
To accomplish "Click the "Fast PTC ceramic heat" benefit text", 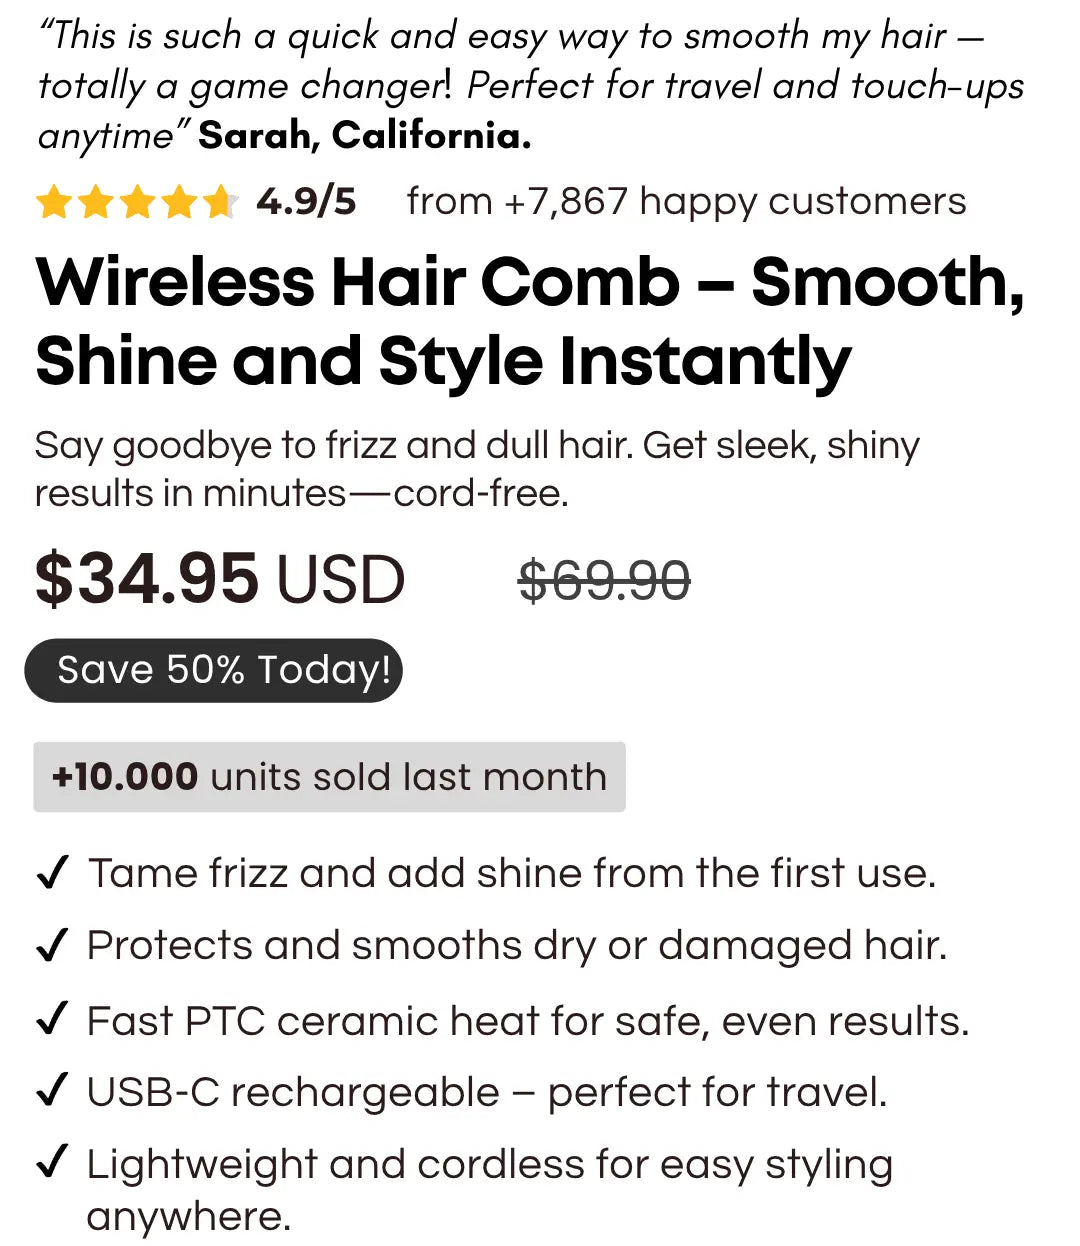I will click(528, 1021).
